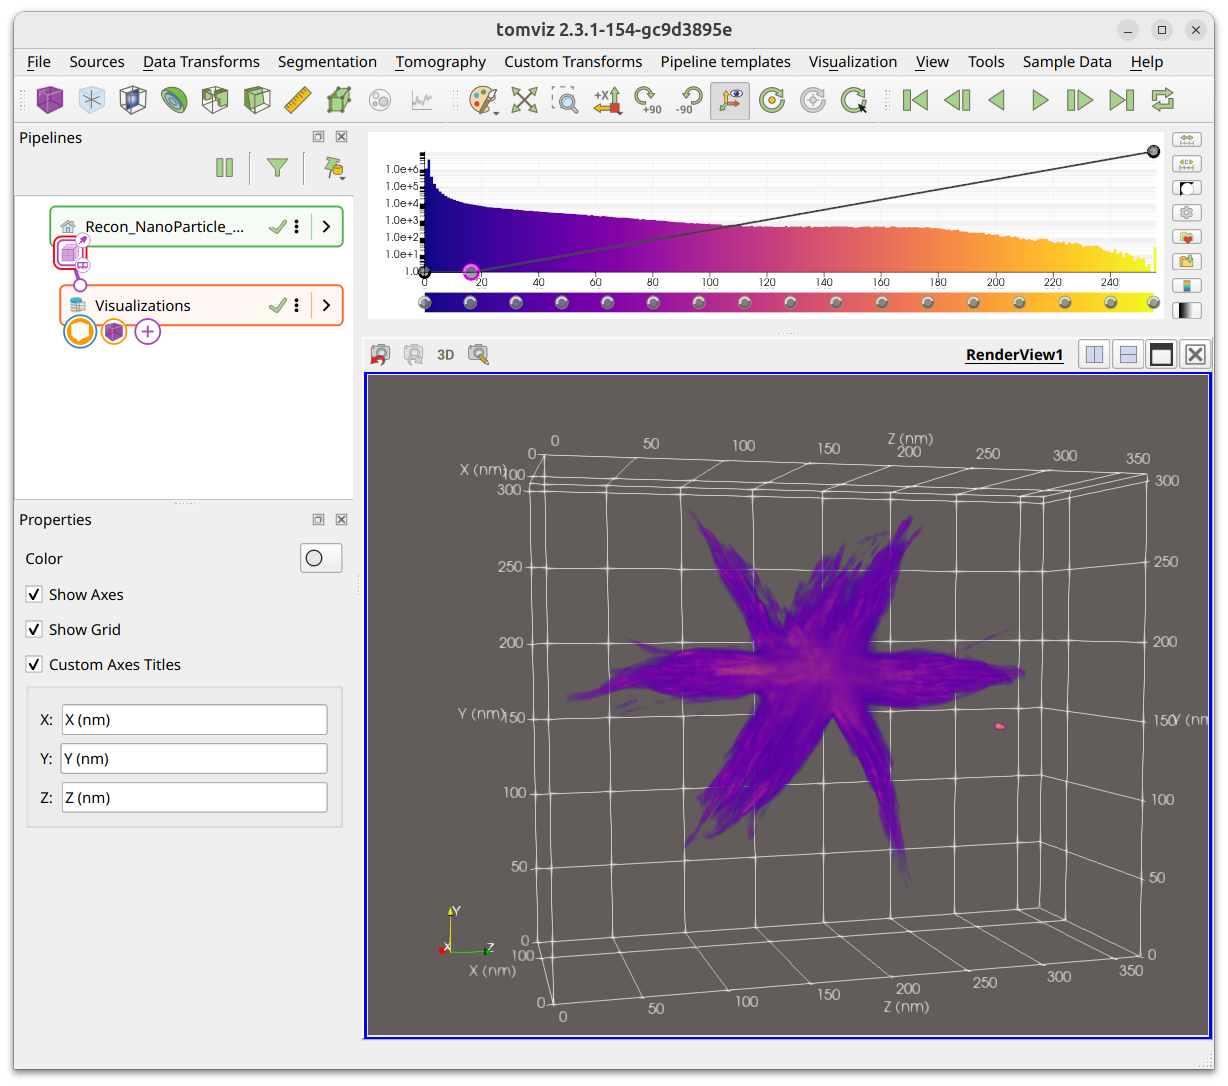Add Slice module from toolbar
Screen dimensions: 1228x1086
tap(133, 99)
